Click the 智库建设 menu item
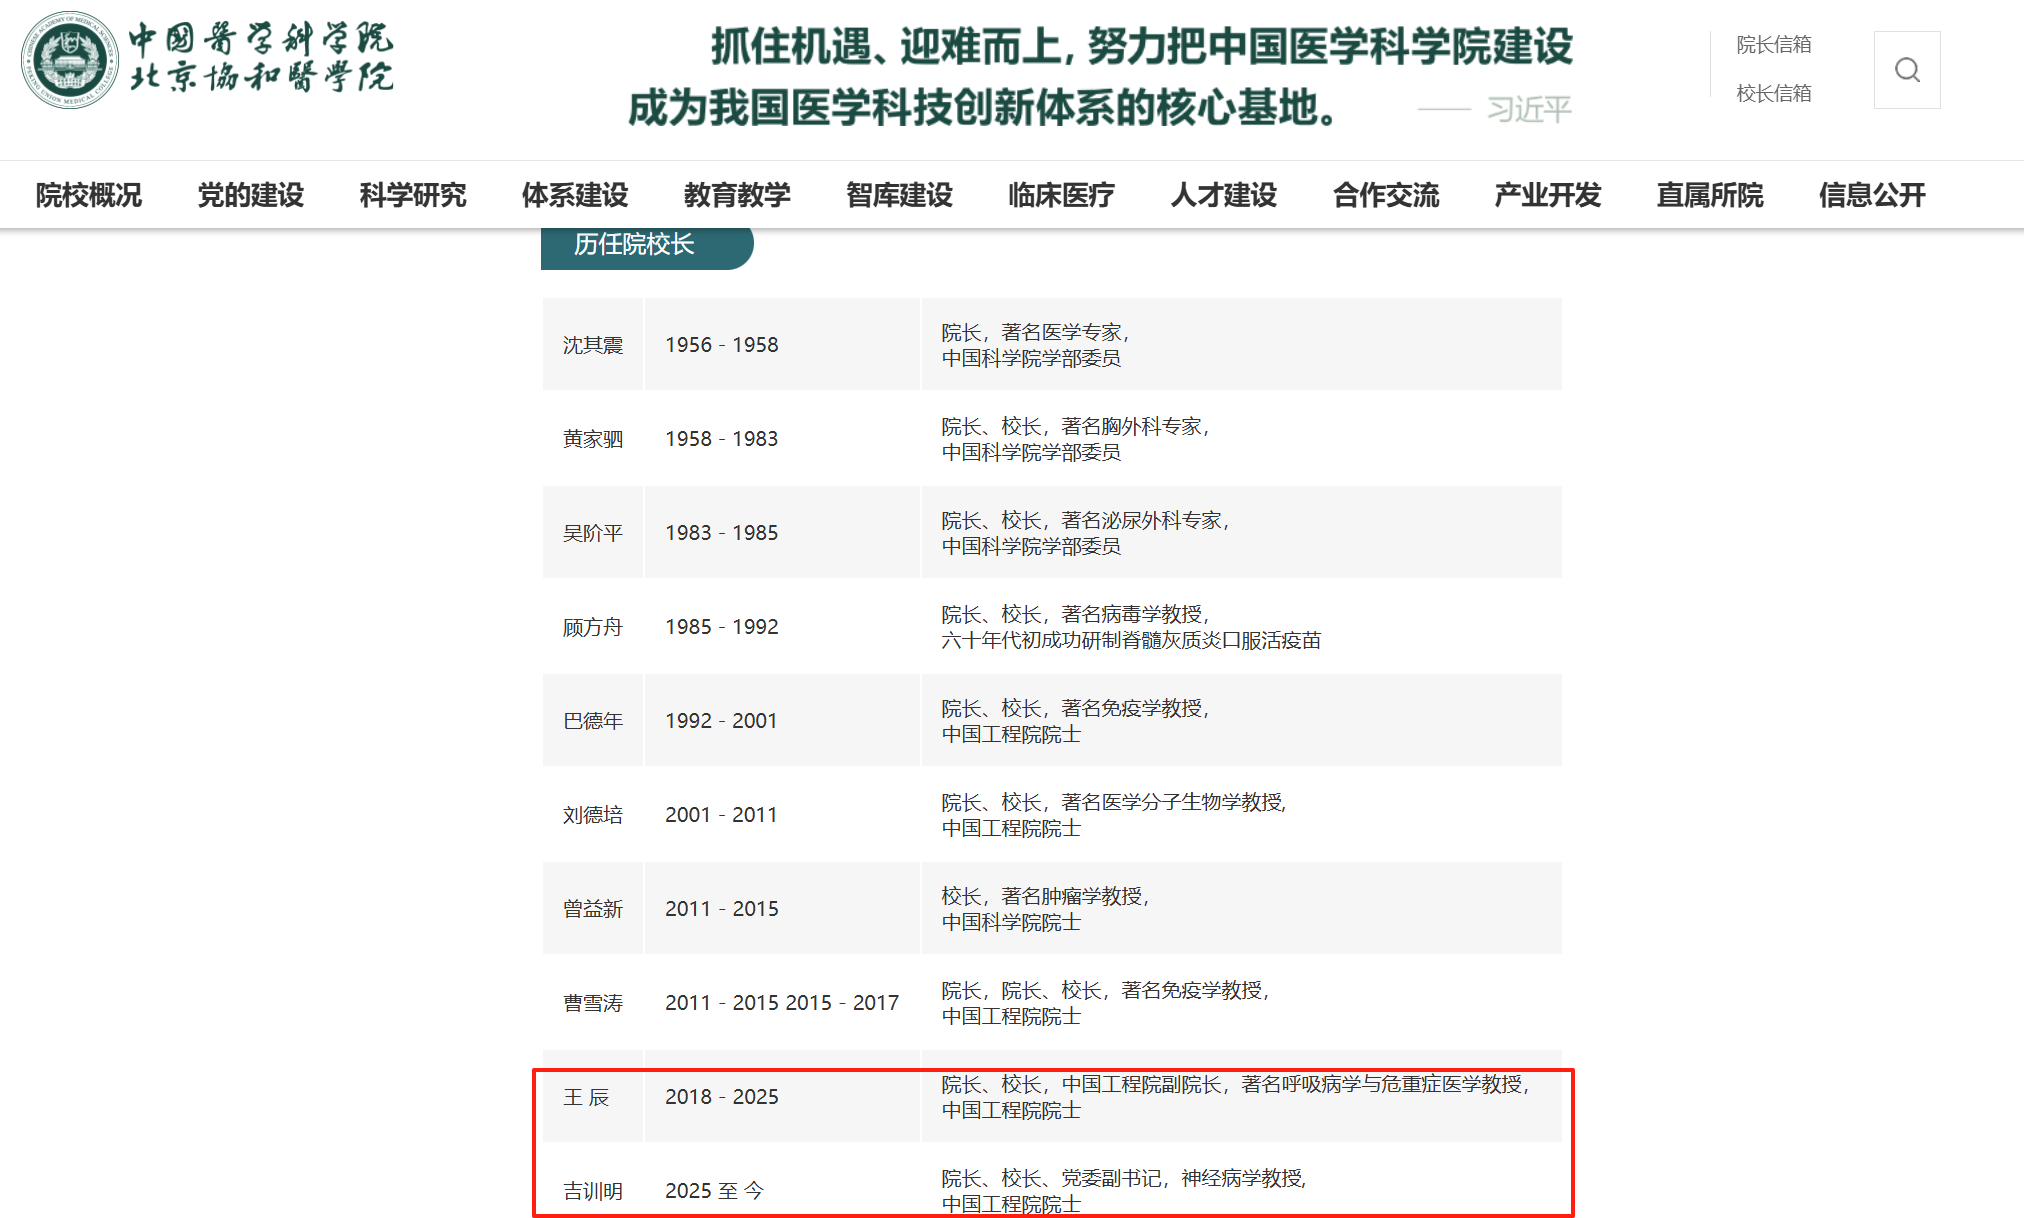This screenshot has height=1218, width=2024. coord(899,195)
